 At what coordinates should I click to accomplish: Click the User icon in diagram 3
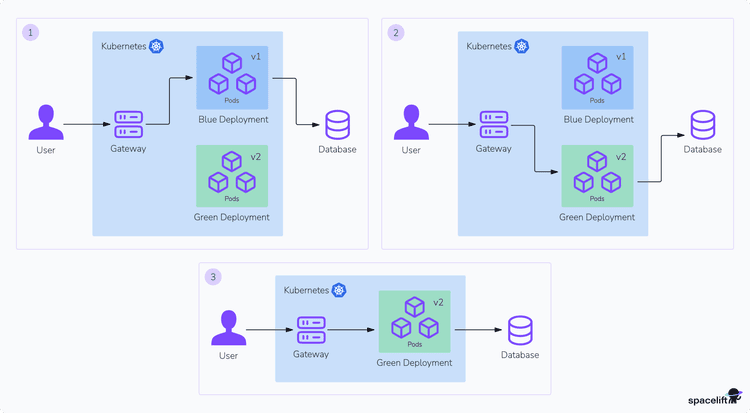pos(229,328)
